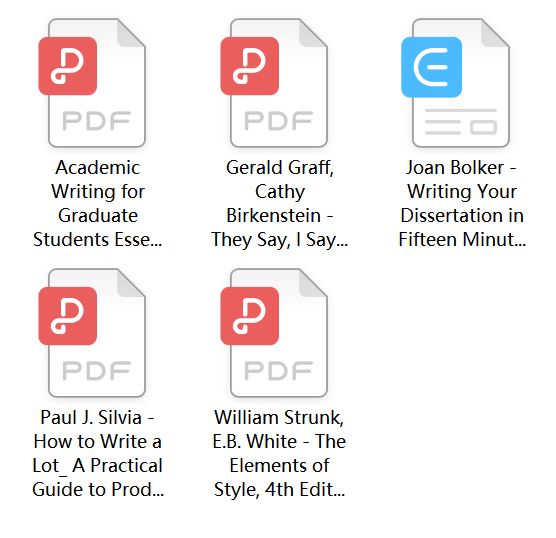
Task: Click red PDF reader badge on Paul J. Silvia file
Action: click(x=68, y=316)
